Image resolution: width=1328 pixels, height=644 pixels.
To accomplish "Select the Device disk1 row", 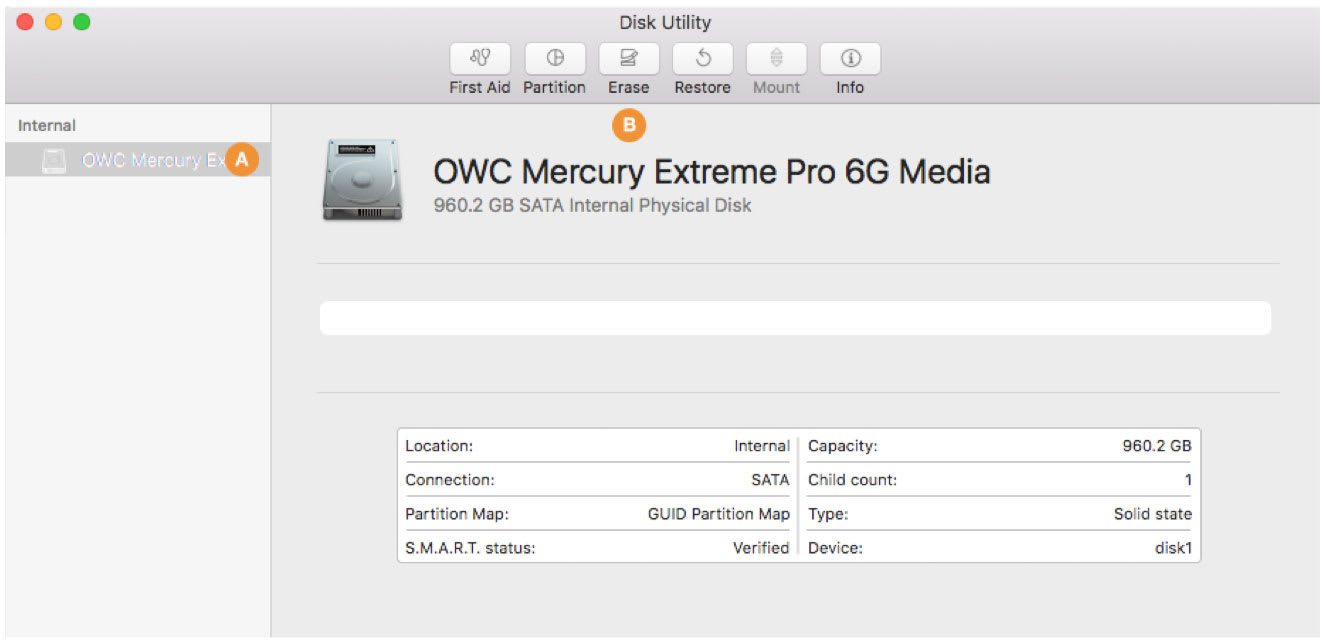I will coord(999,548).
